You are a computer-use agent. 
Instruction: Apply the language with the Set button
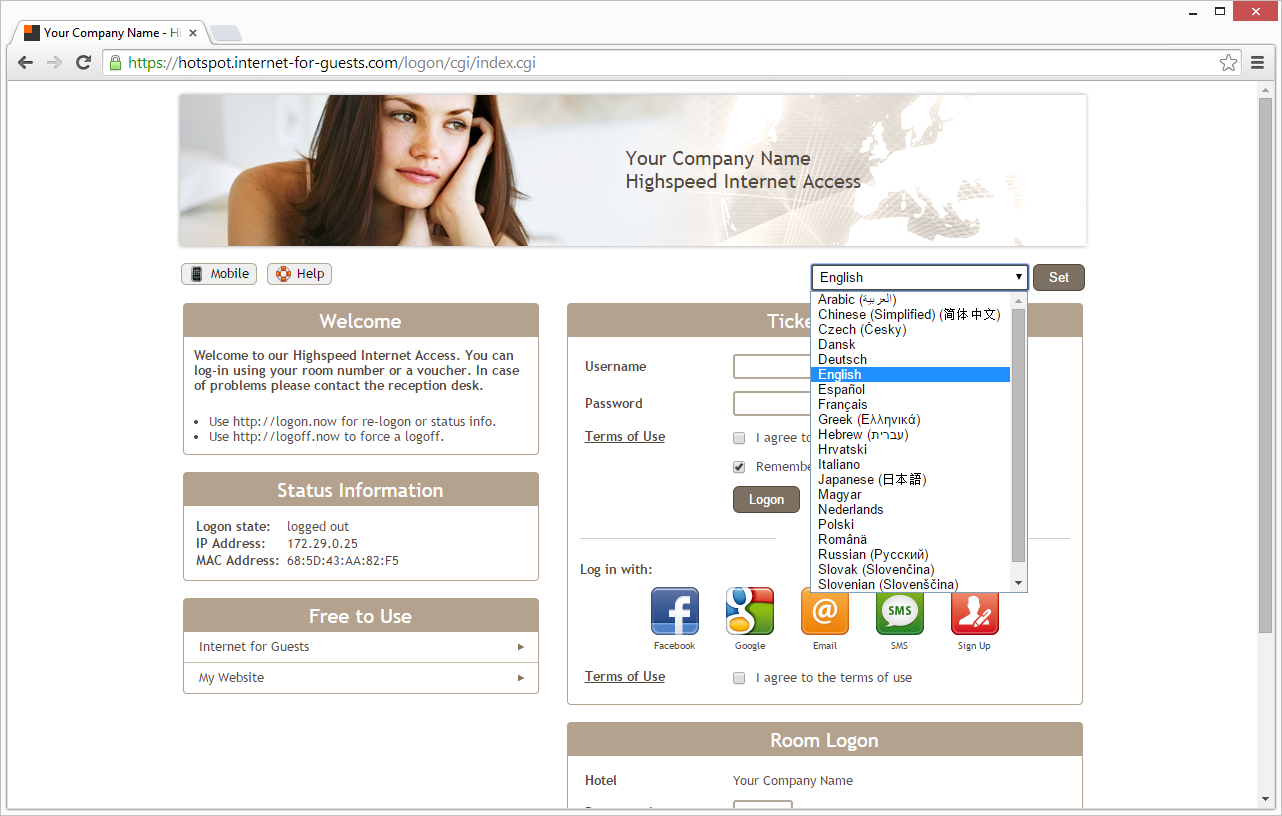pyautogui.click(x=1059, y=278)
